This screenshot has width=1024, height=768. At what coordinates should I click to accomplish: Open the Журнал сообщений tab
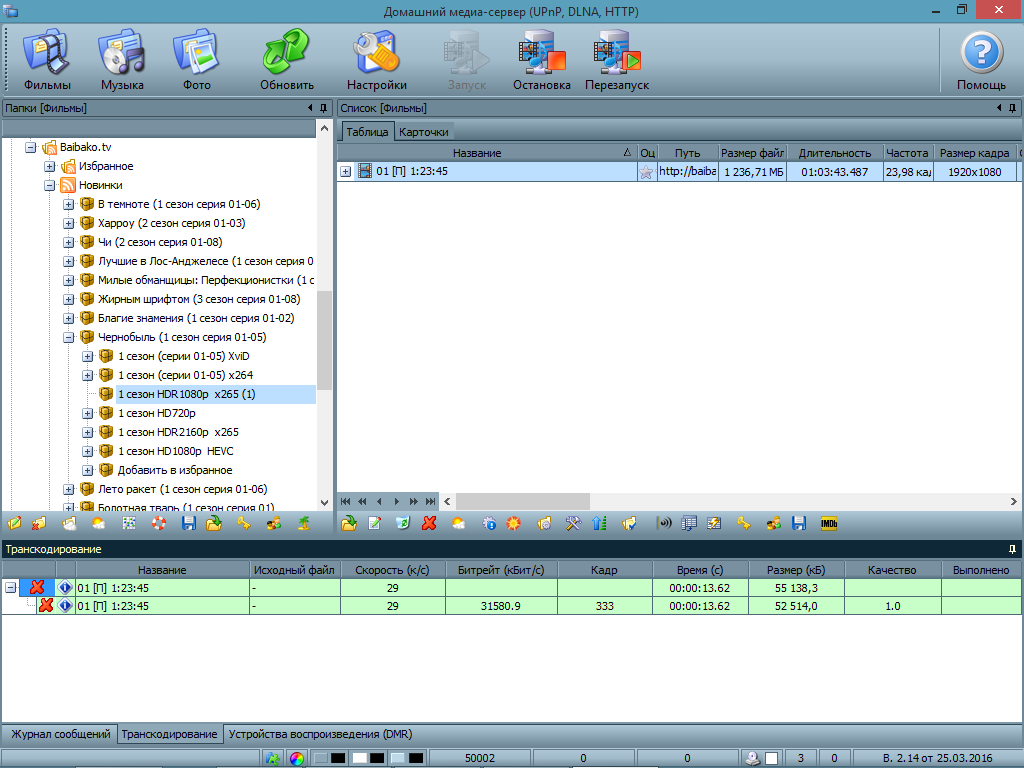(60, 734)
